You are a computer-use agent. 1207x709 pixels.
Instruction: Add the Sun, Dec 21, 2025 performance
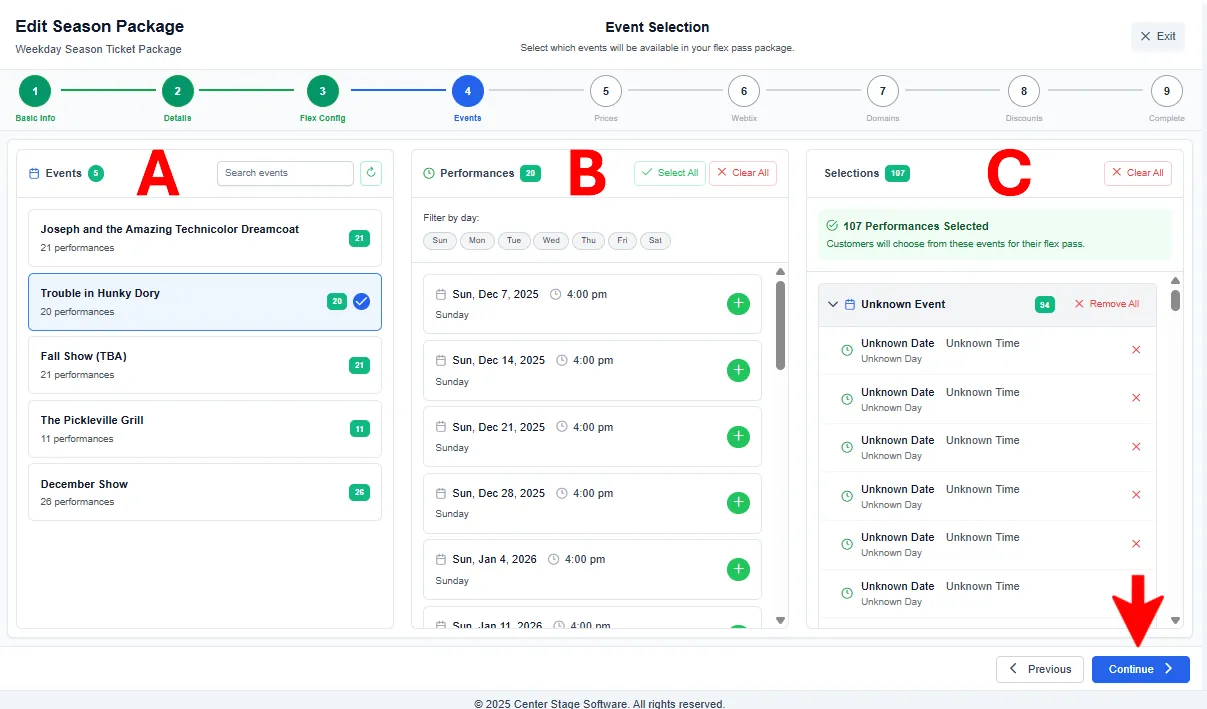pos(738,437)
